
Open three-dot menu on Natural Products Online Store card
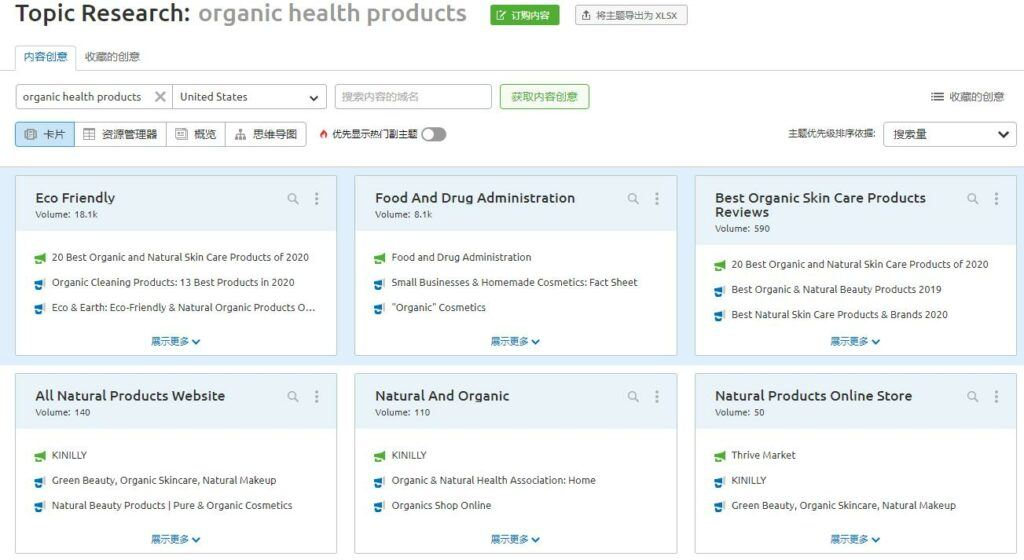[997, 396]
